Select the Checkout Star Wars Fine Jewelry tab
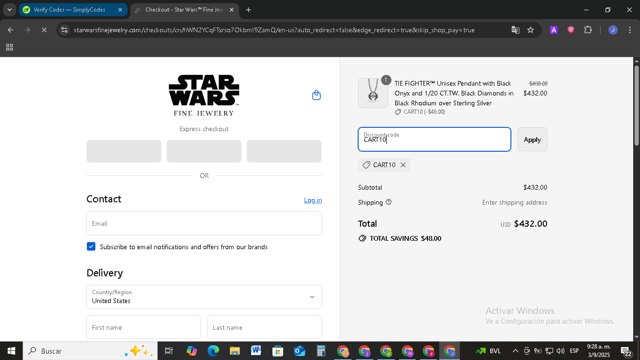This screenshot has height=360, width=640. pos(184,10)
